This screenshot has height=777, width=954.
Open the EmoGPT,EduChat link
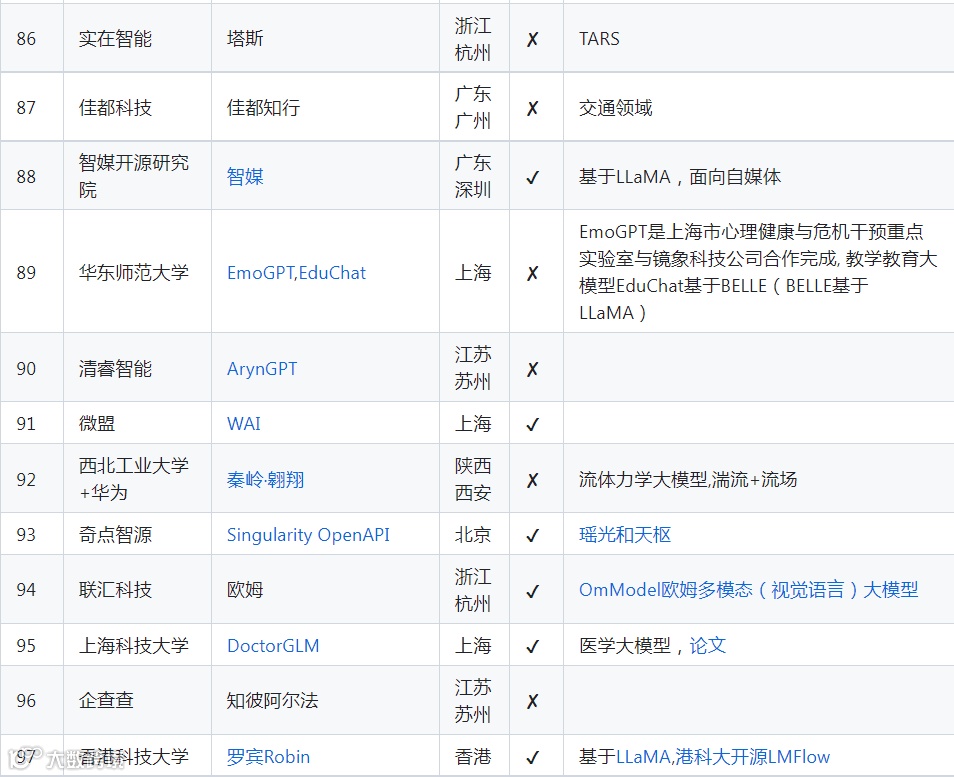pyautogui.click(x=296, y=273)
